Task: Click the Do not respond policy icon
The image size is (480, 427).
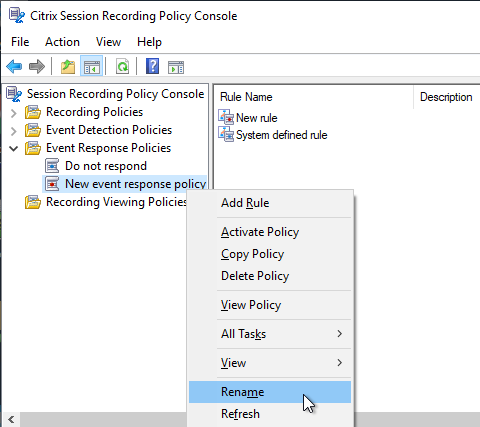Action: (x=52, y=166)
